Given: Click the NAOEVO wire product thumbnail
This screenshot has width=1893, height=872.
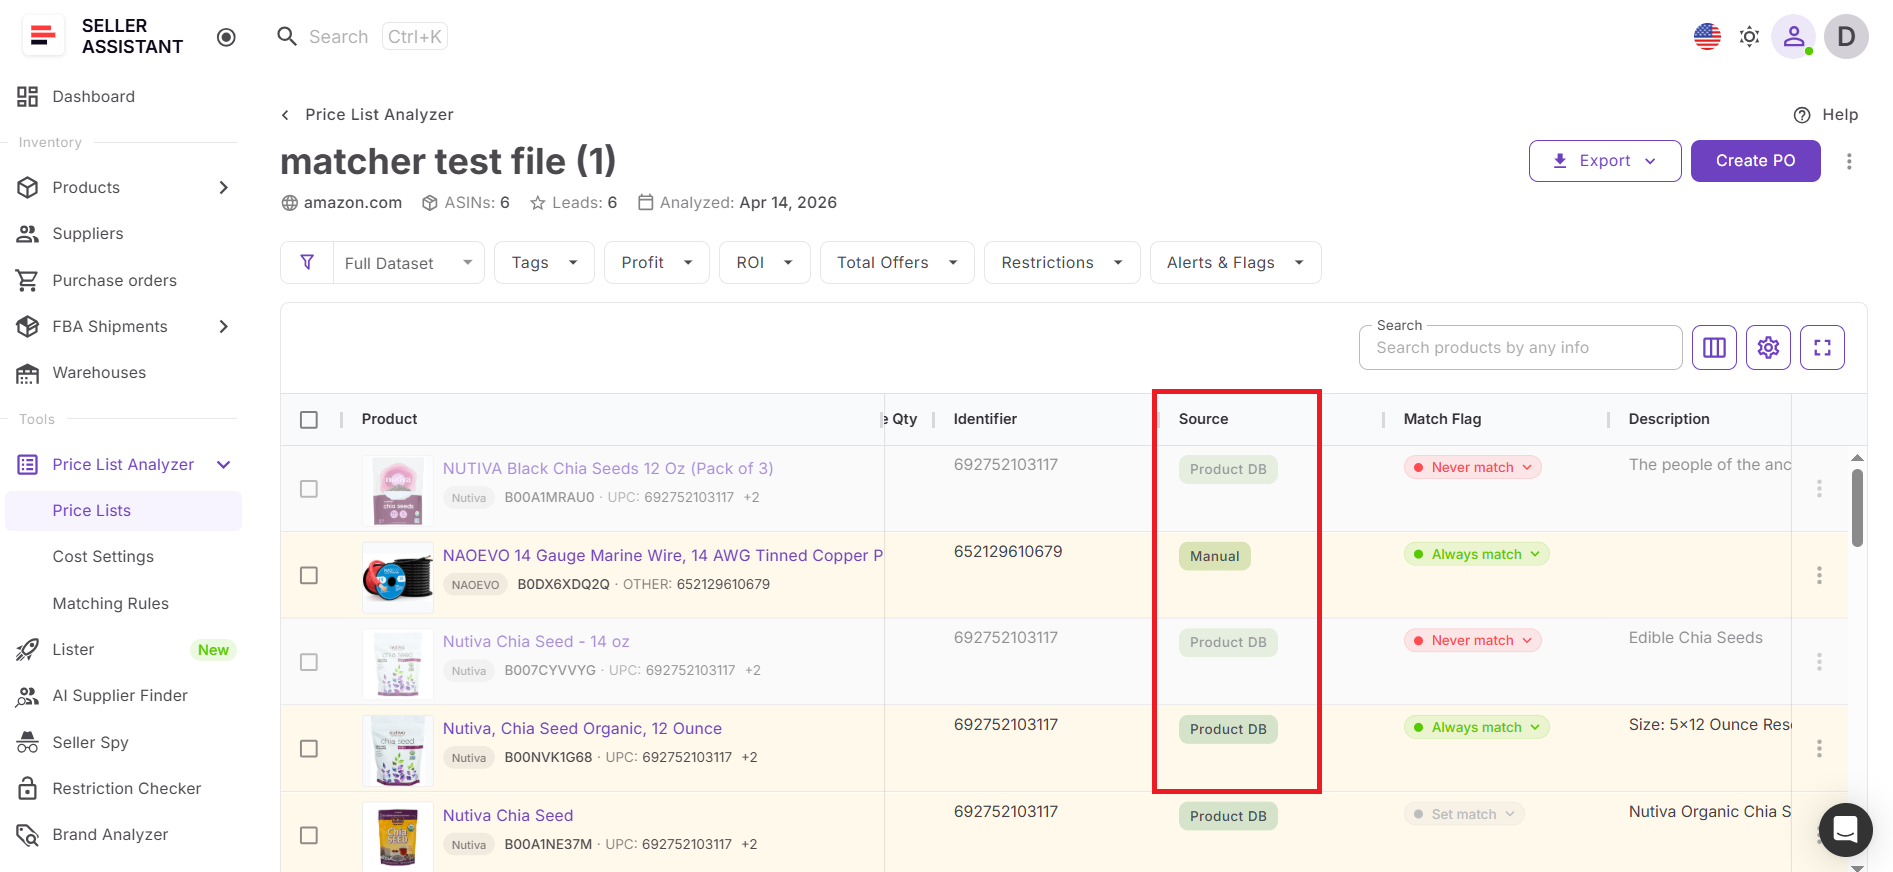Looking at the screenshot, I should [398, 577].
